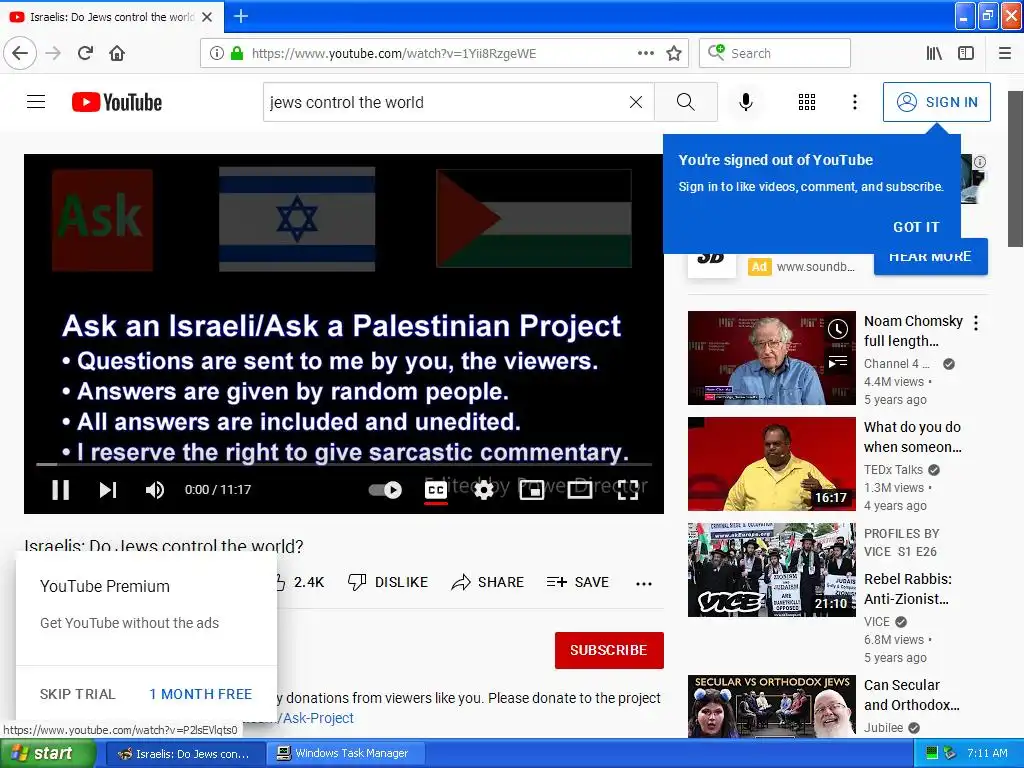1024x768 pixels.
Task: Dismiss the signed-out notice with GOT IT
Action: 916,227
